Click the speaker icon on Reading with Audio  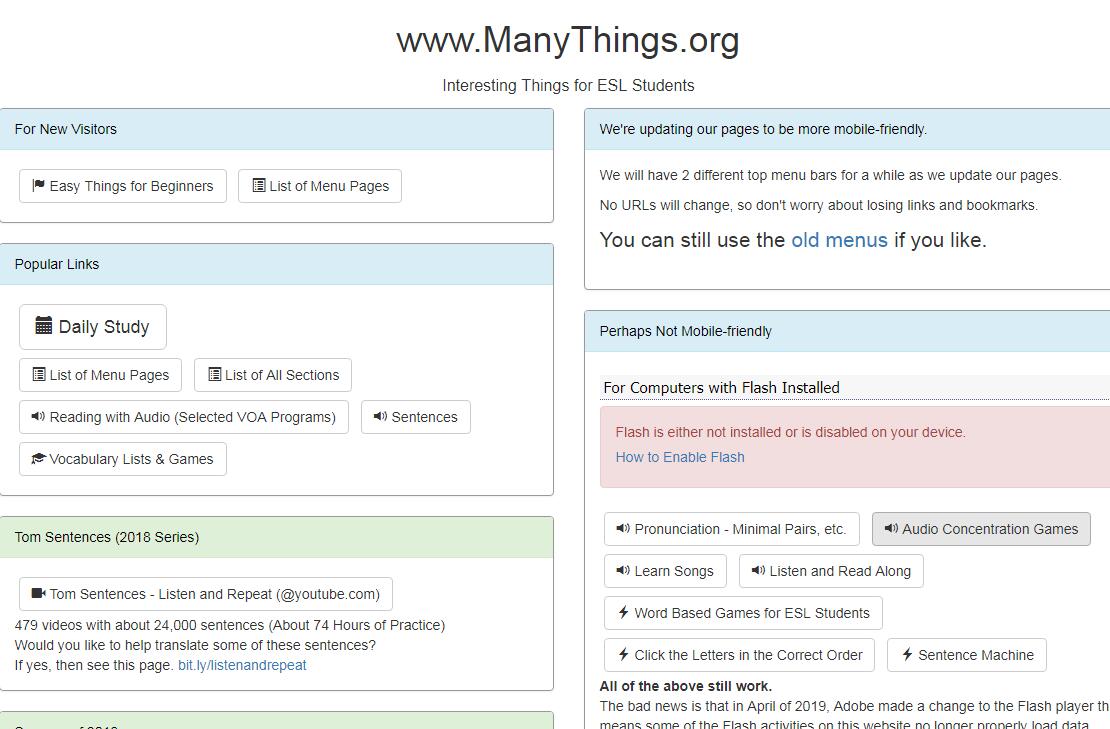pos(38,416)
